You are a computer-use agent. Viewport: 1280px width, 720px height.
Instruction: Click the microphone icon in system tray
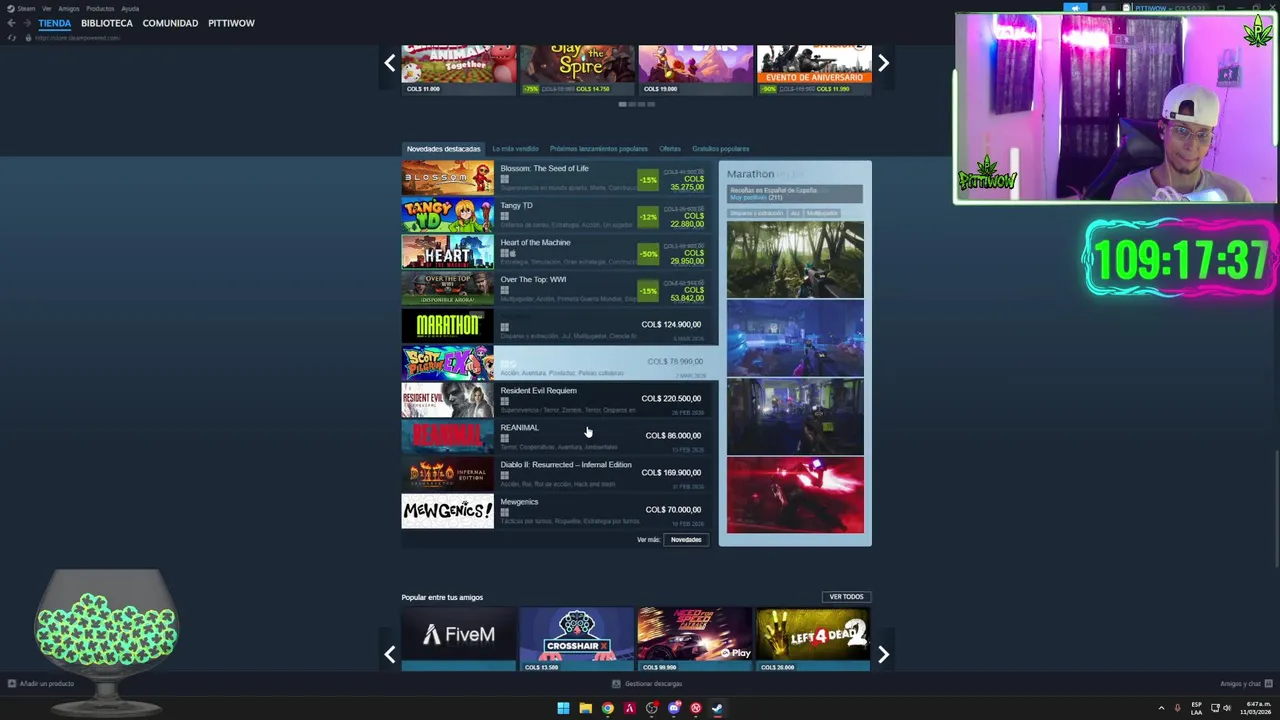[1177, 708]
